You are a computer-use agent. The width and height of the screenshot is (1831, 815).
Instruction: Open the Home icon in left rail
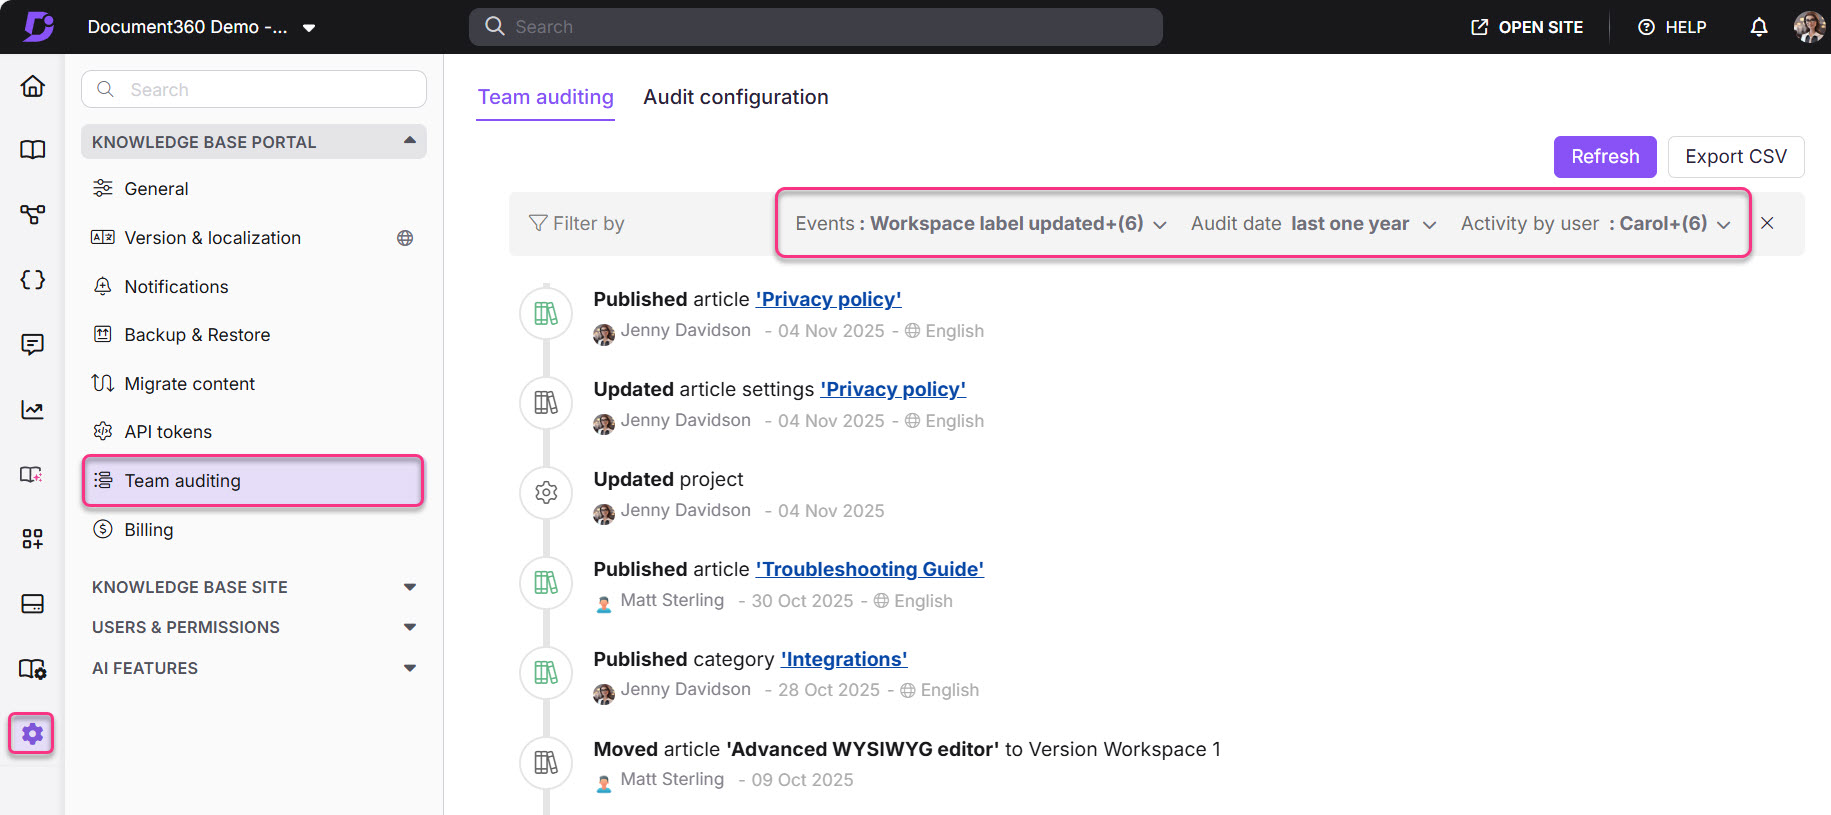pos(33,86)
